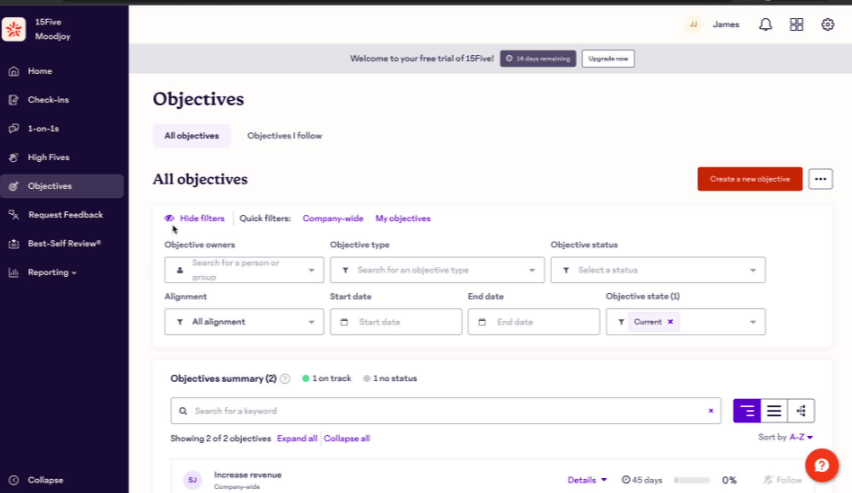Expand Details for Increase revenue

point(587,480)
